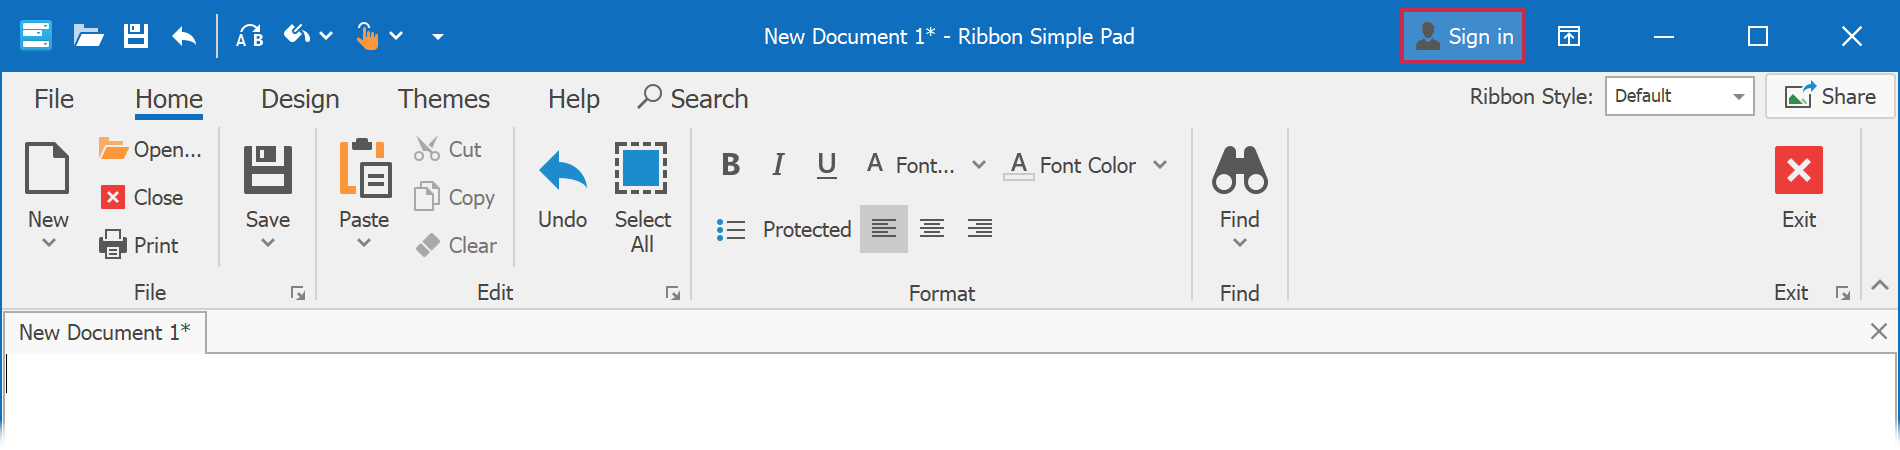The image size is (1900, 450).
Task: Click the Select All icon
Action: coord(641,168)
